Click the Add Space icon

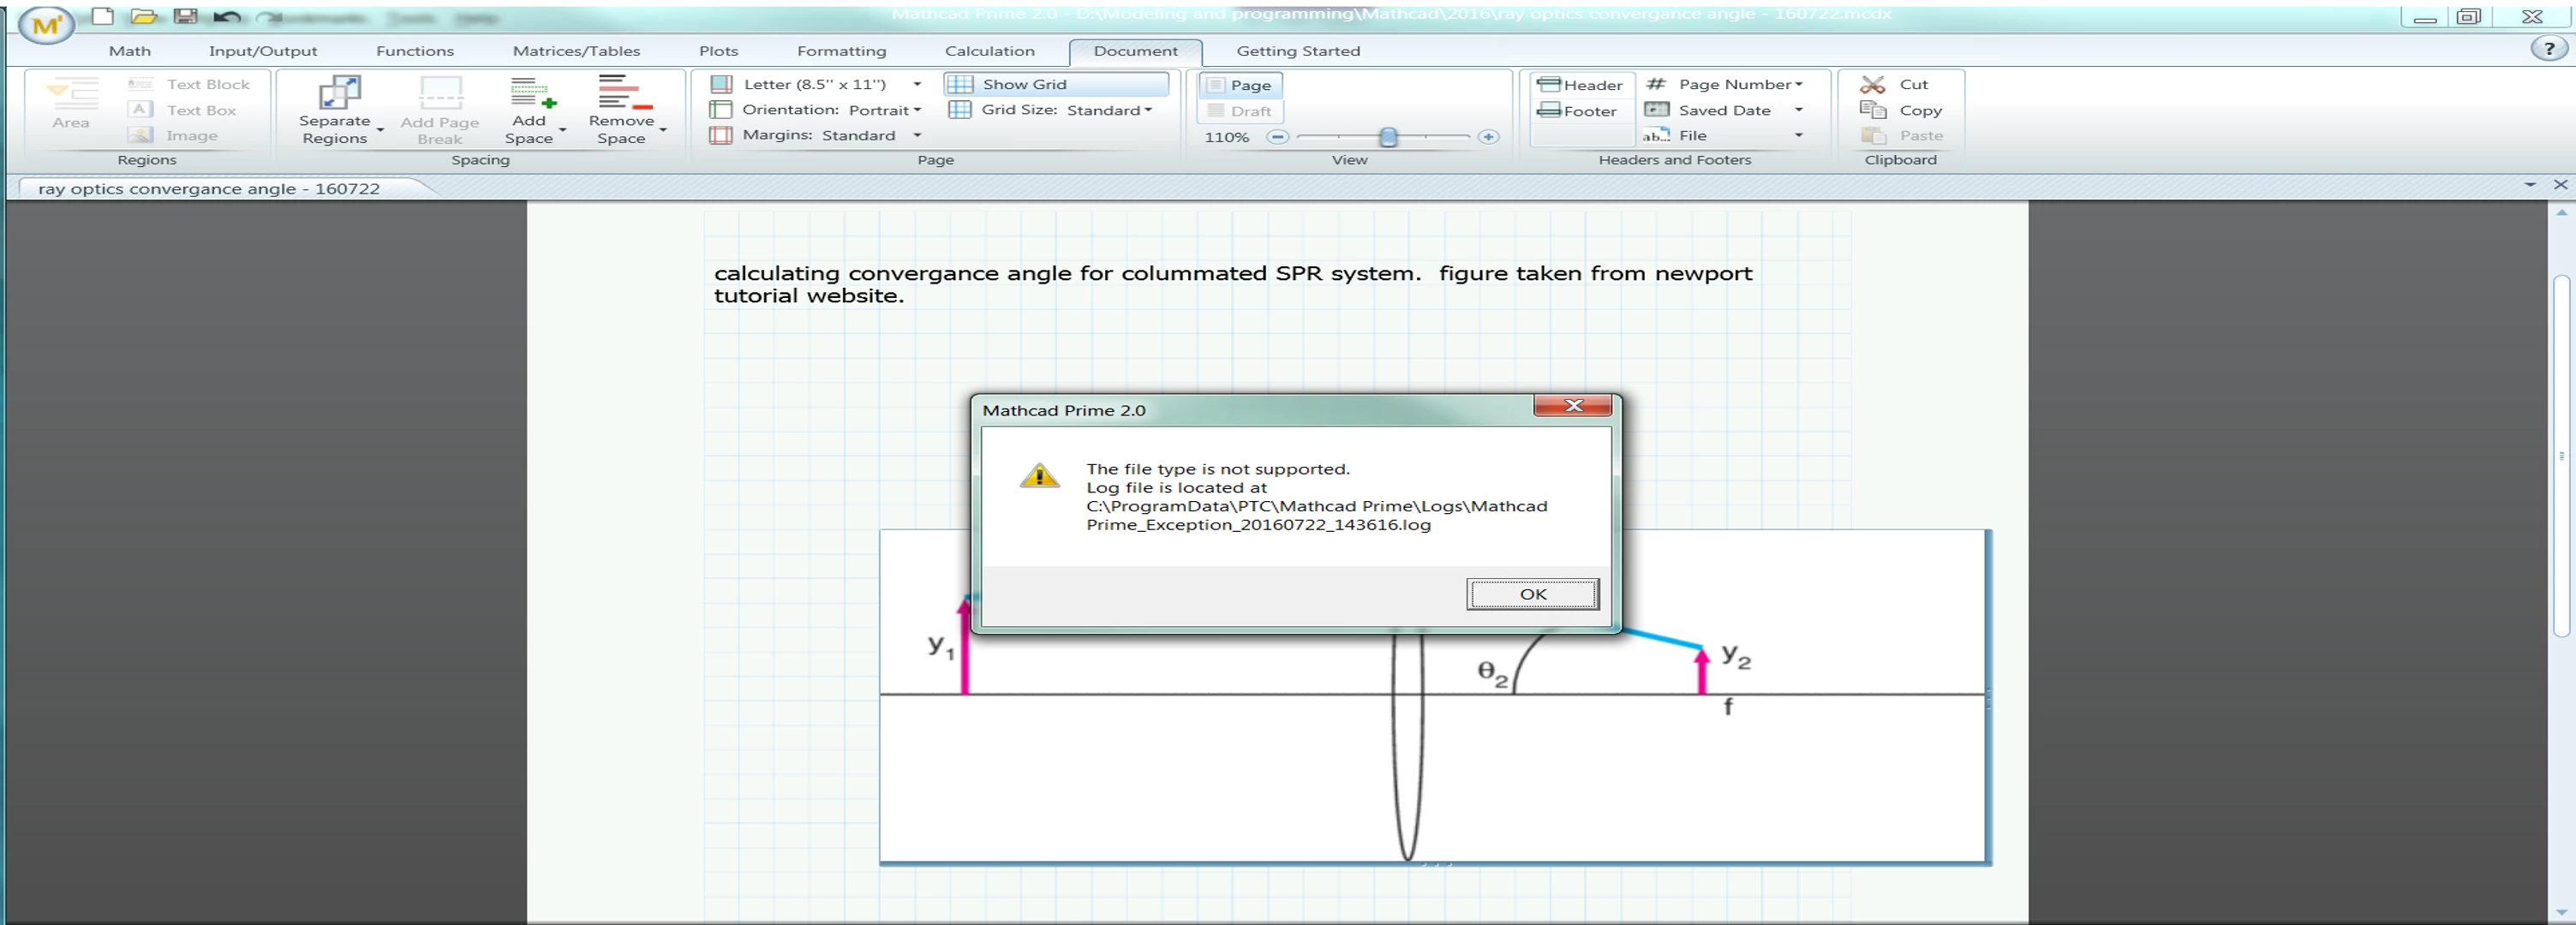(532, 92)
